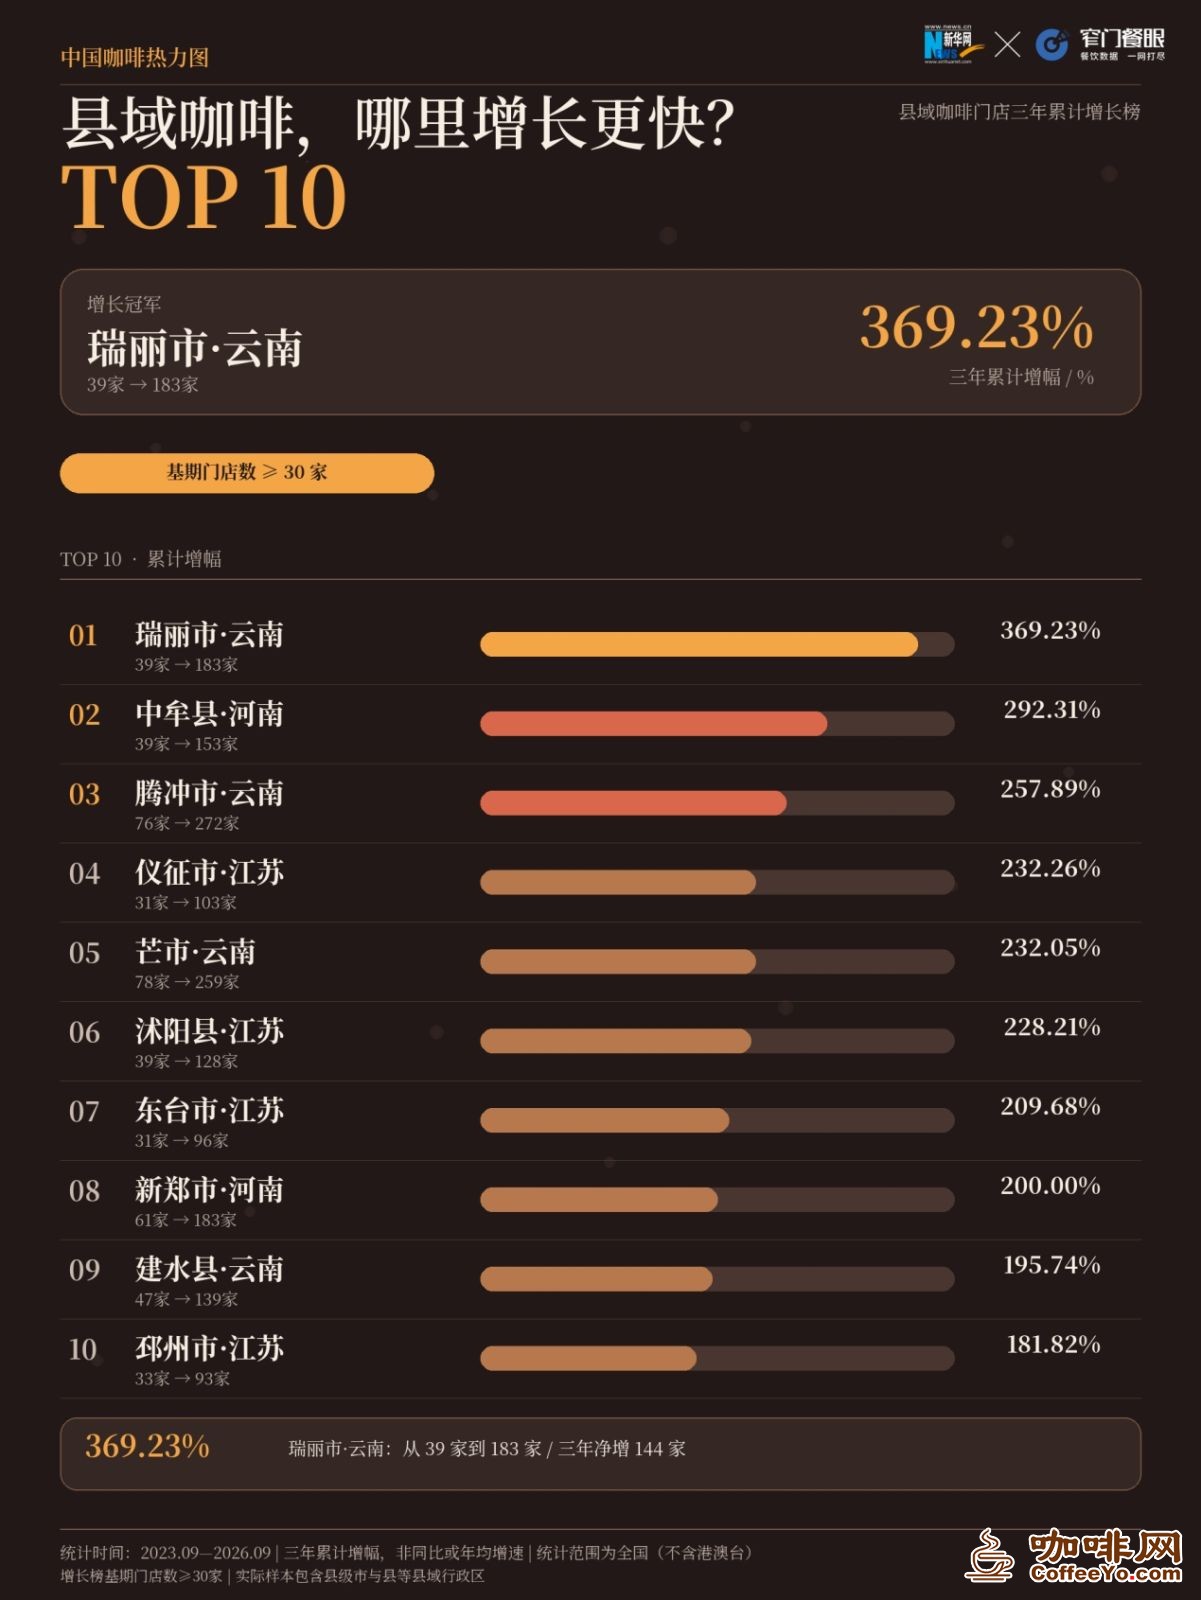Click the brown bar for 东台市·江苏

(605, 1120)
